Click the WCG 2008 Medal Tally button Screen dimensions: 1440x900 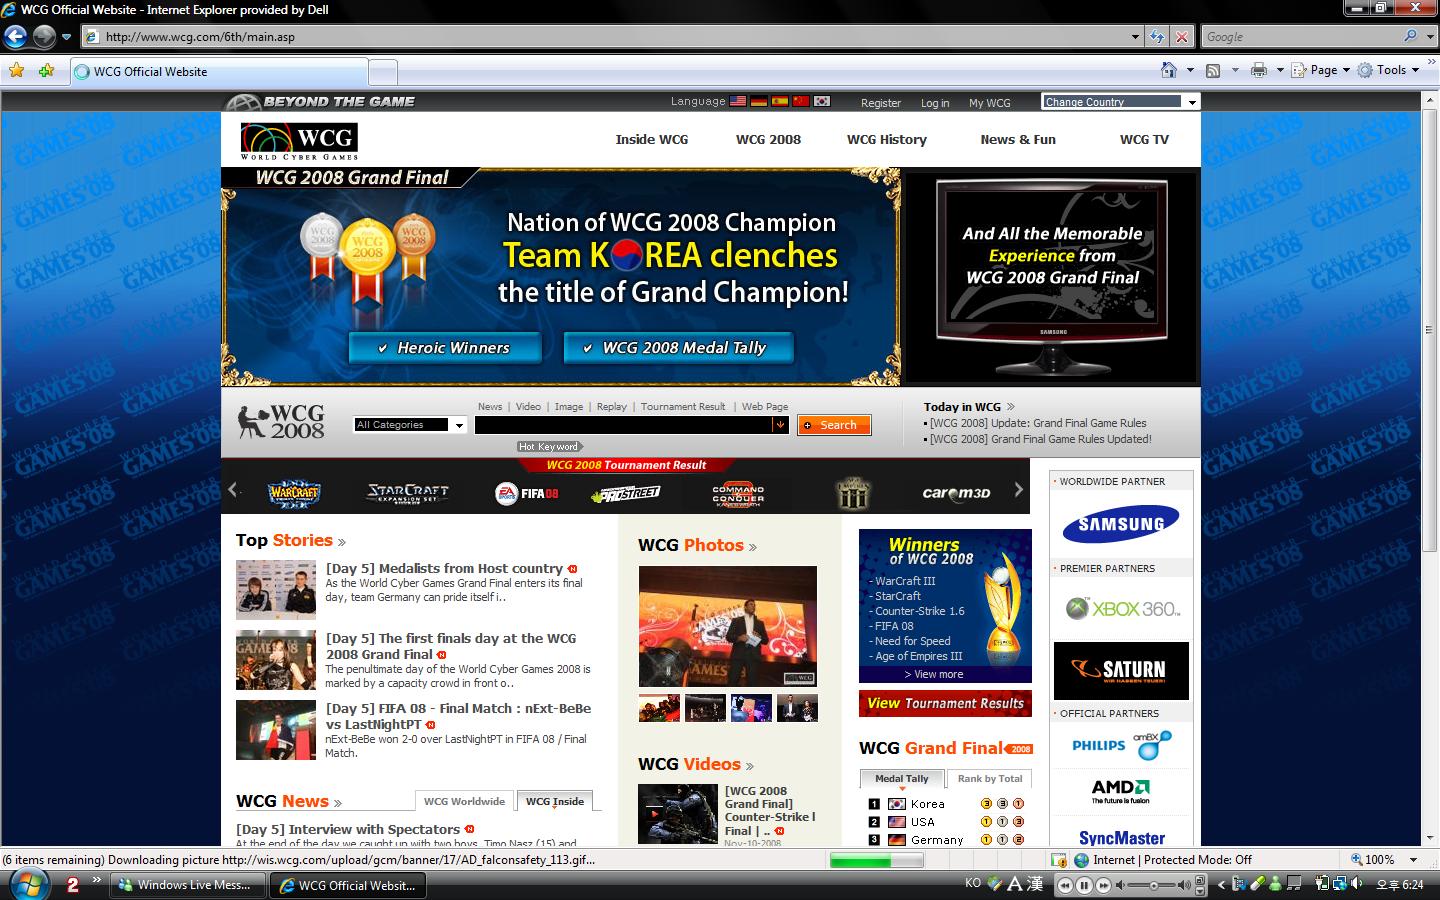click(x=677, y=348)
